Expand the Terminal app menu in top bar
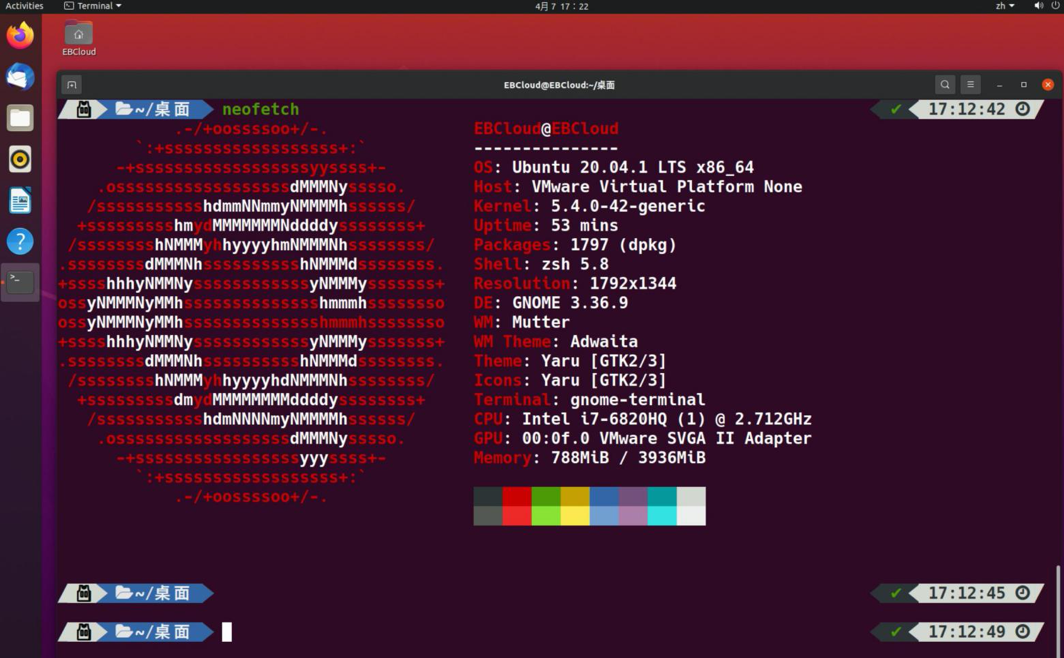1064x658 pixels. tap(93, 6)
